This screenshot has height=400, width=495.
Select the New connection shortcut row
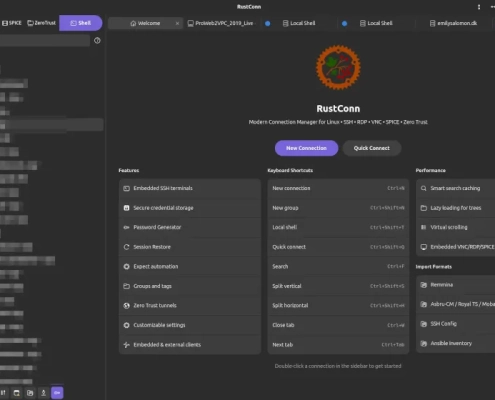tap(338, 188)
